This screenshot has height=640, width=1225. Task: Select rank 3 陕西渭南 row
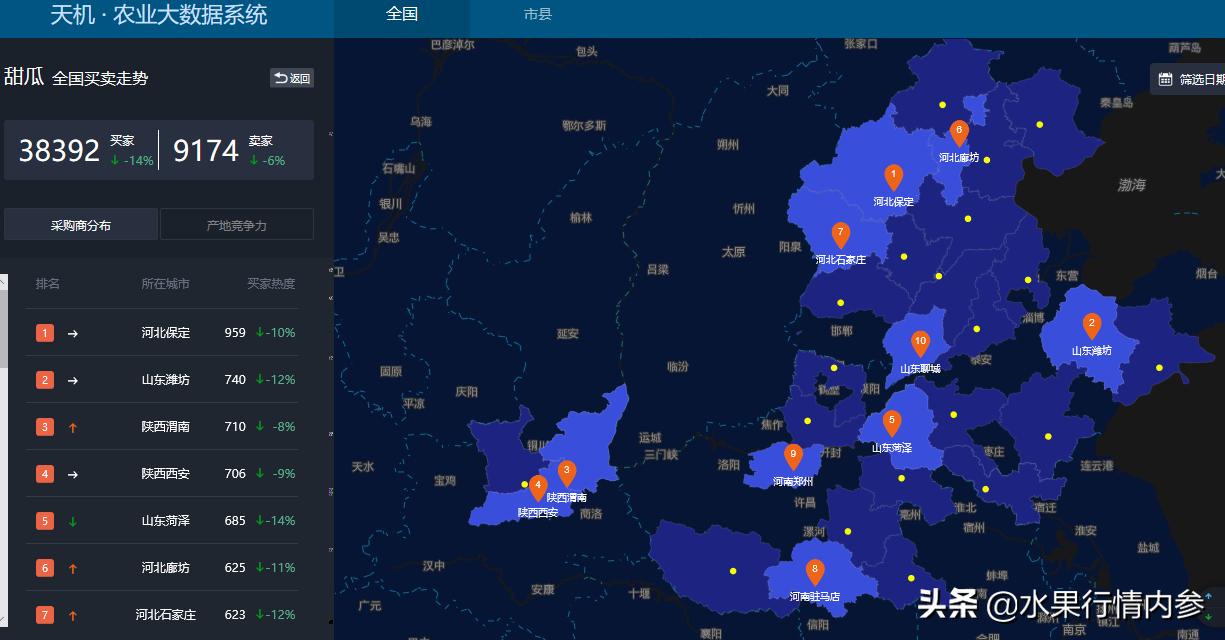[166, 427]
